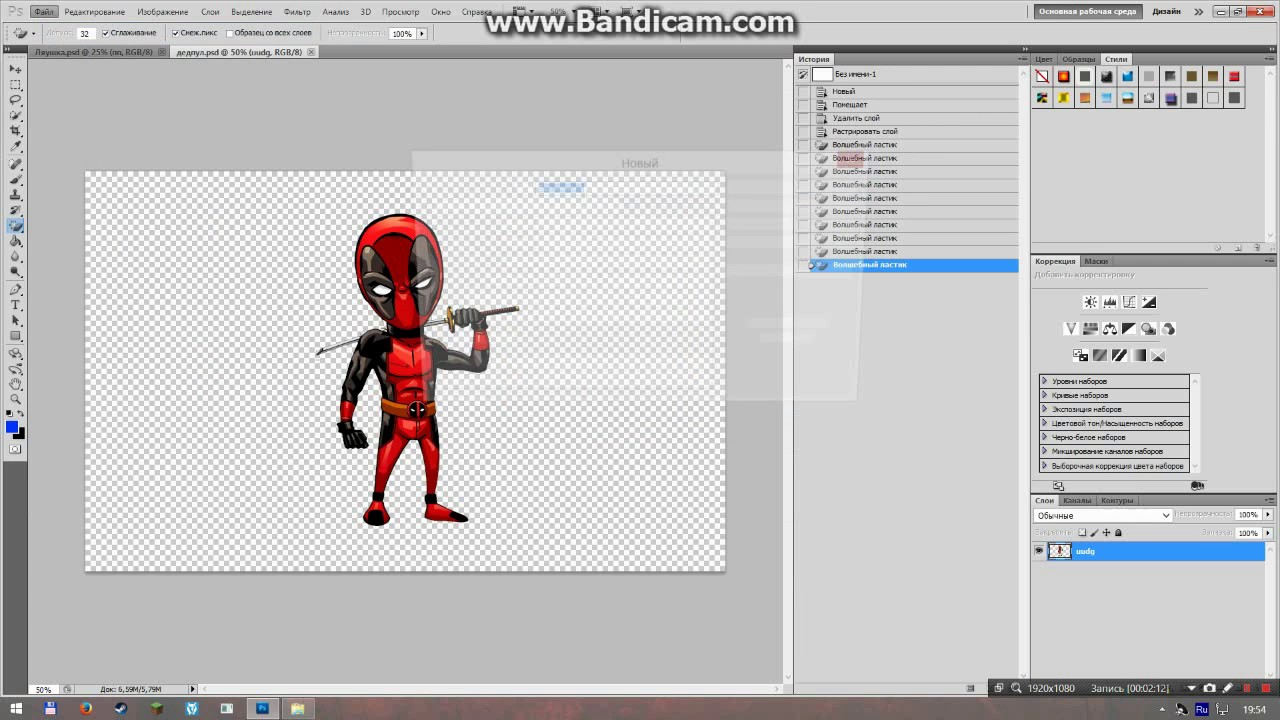The width and height of the screenshot is (1280, 720).
Task: Set history brush source for Без имени-1
Action: pos(803,74)
